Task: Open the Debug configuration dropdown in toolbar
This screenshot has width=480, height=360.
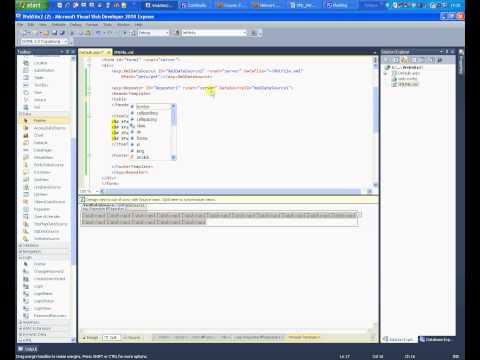Action: [x=167, y=33]
